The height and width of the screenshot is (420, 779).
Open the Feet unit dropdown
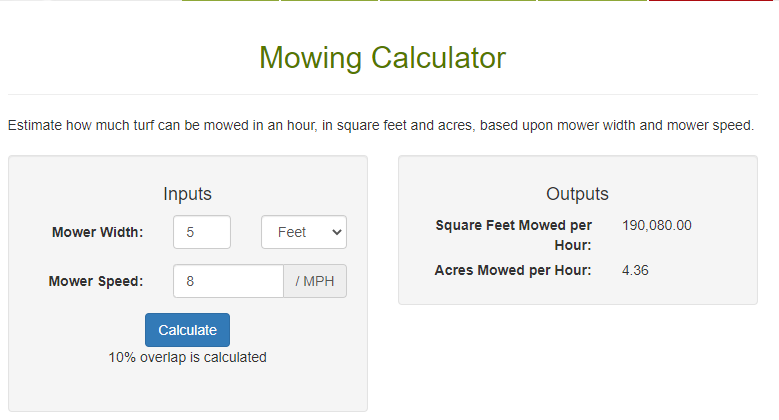[303, 232]
